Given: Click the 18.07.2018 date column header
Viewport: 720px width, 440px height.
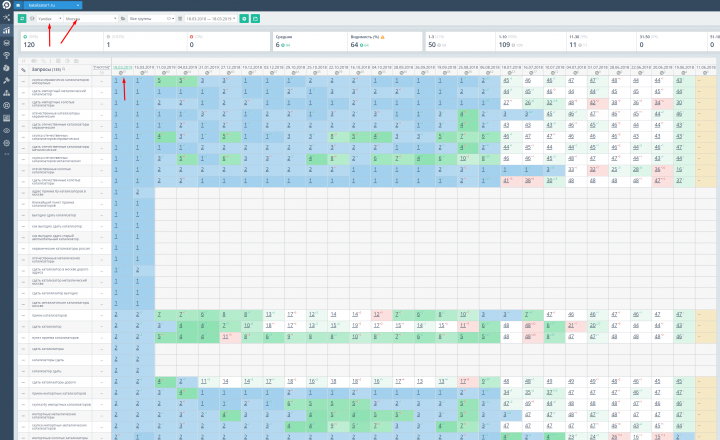Looking at the screenshot, I should click(x=511, y=67).
